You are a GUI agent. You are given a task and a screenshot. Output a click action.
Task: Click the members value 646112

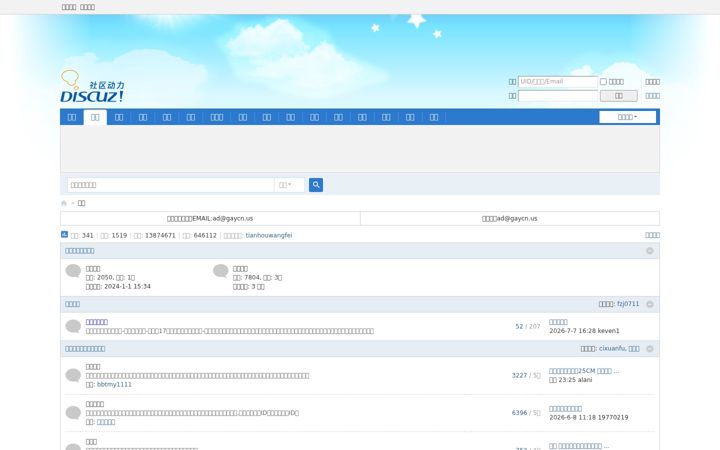[x=205, y=236]
